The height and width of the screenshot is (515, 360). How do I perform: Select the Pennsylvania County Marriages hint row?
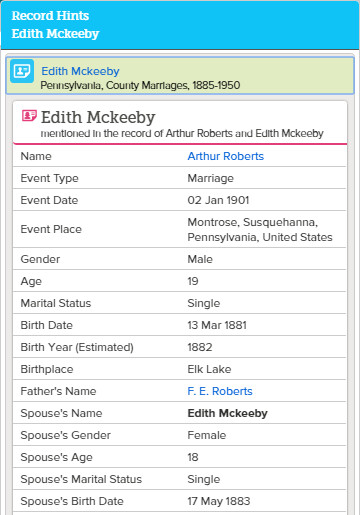180,76
